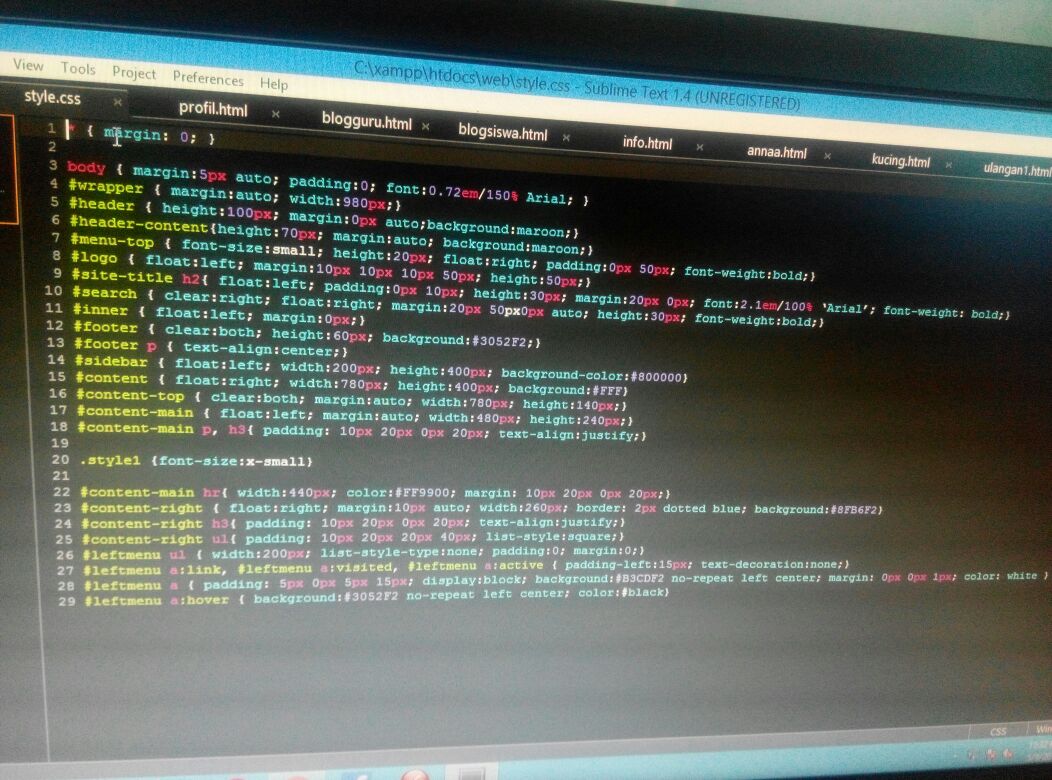Click the orange-bordered minimap on the left edge
Screen dimensions: 1052x780
click(x=7, y=168)
